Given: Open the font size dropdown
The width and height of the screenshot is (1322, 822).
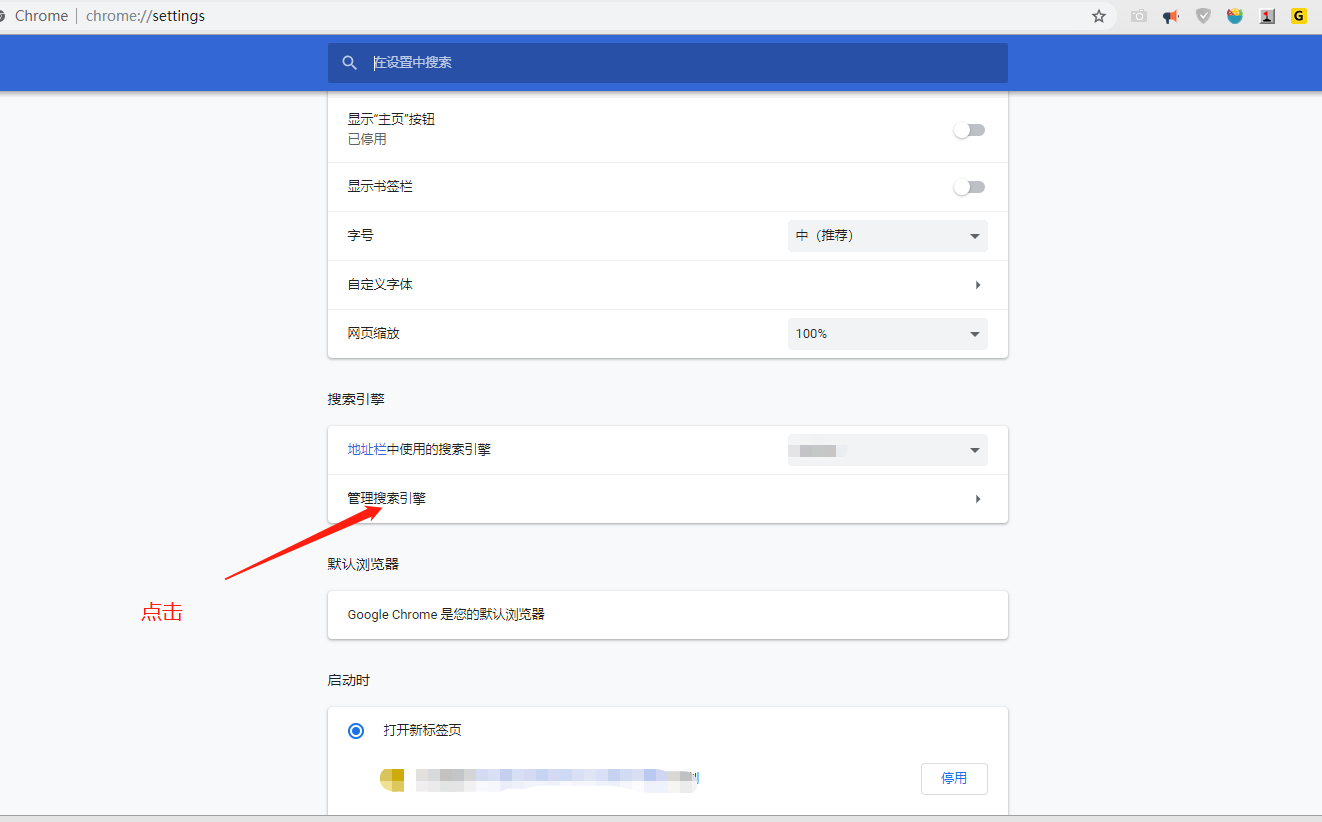Looking at the screenshot, I should point(888,236).
